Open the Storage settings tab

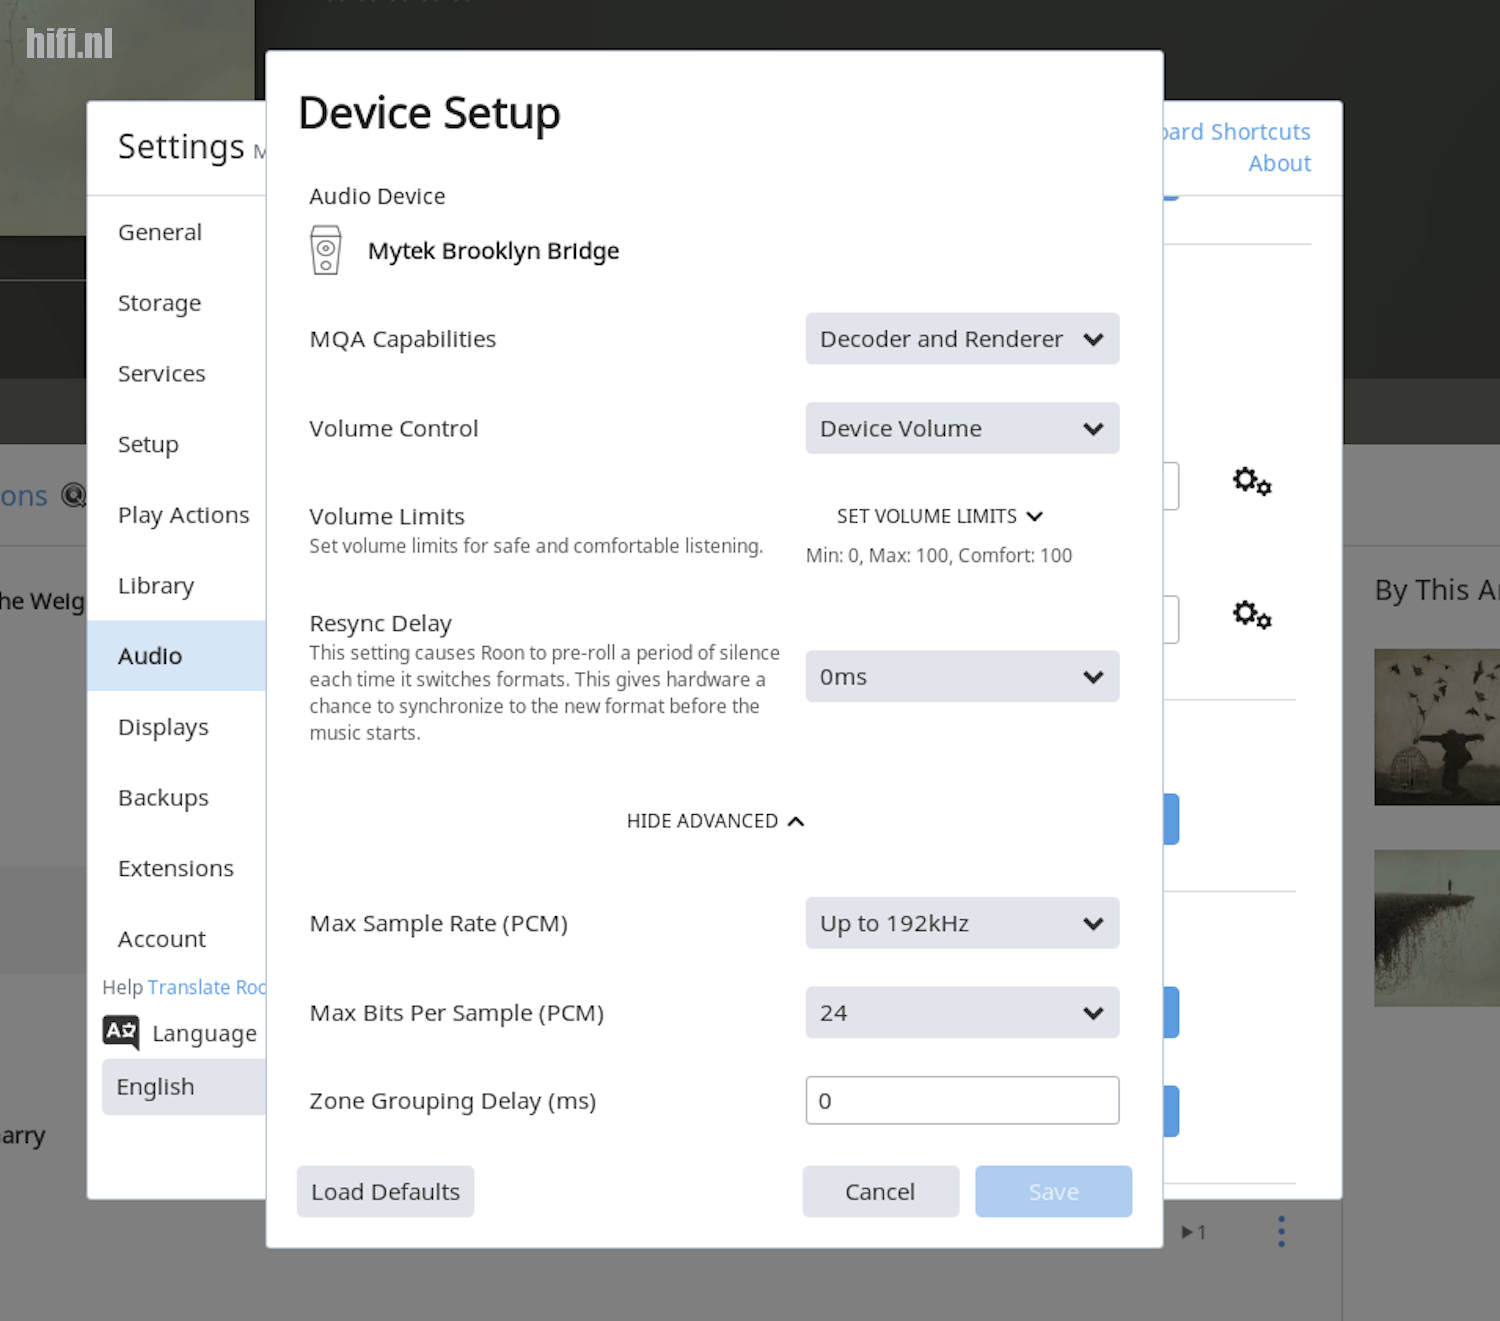coord(177,303)
